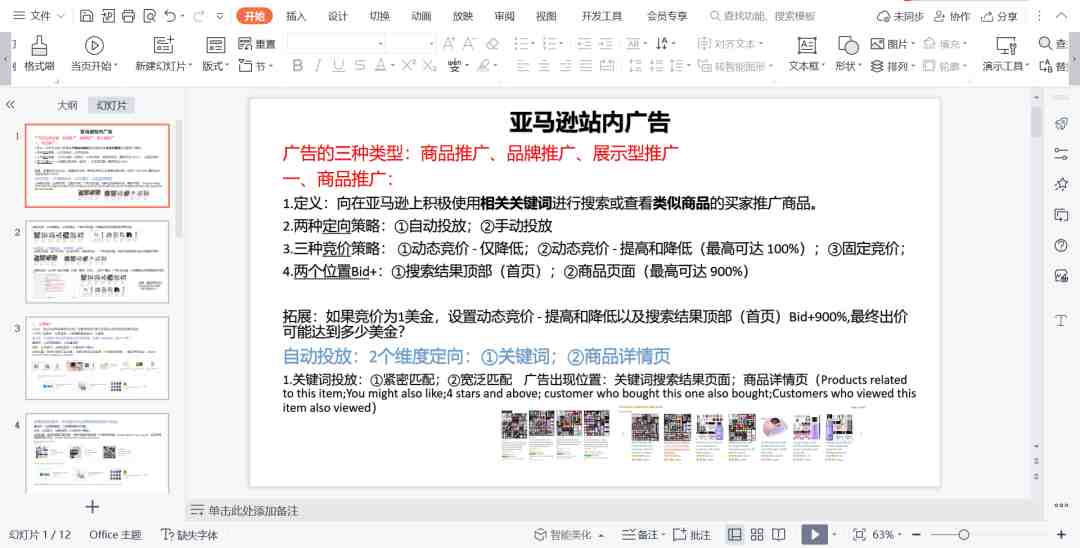
Task: Select slide 2 thumbnail
Action: pos(97,262)
